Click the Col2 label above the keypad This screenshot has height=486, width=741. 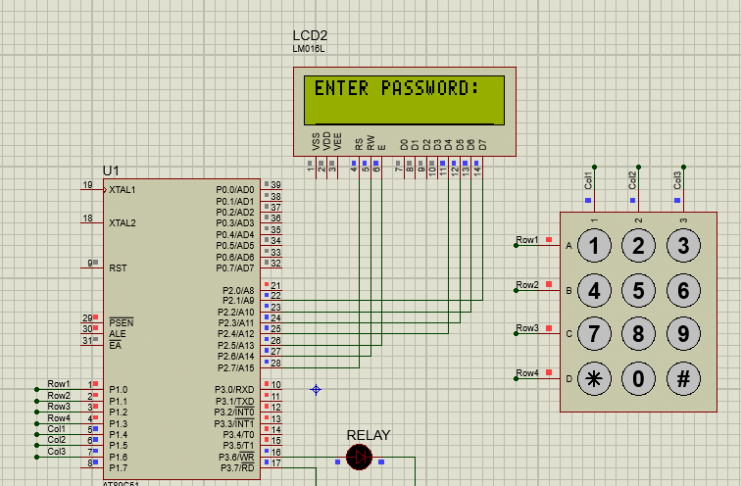632,181
